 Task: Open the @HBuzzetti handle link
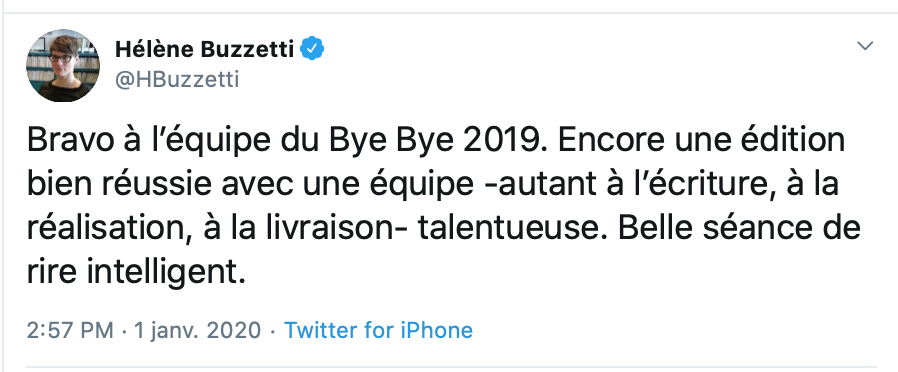(177, 80)
